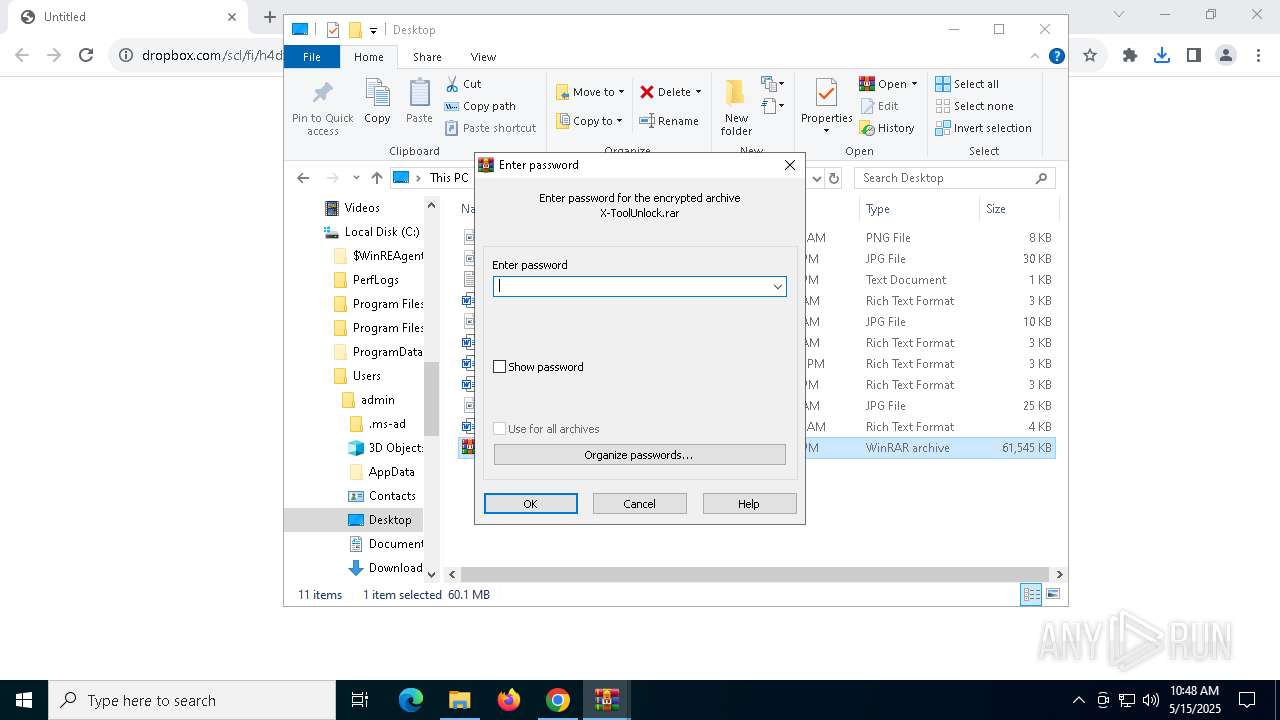
Task: Open a new Chrome tab
Action: click(269, 17)
